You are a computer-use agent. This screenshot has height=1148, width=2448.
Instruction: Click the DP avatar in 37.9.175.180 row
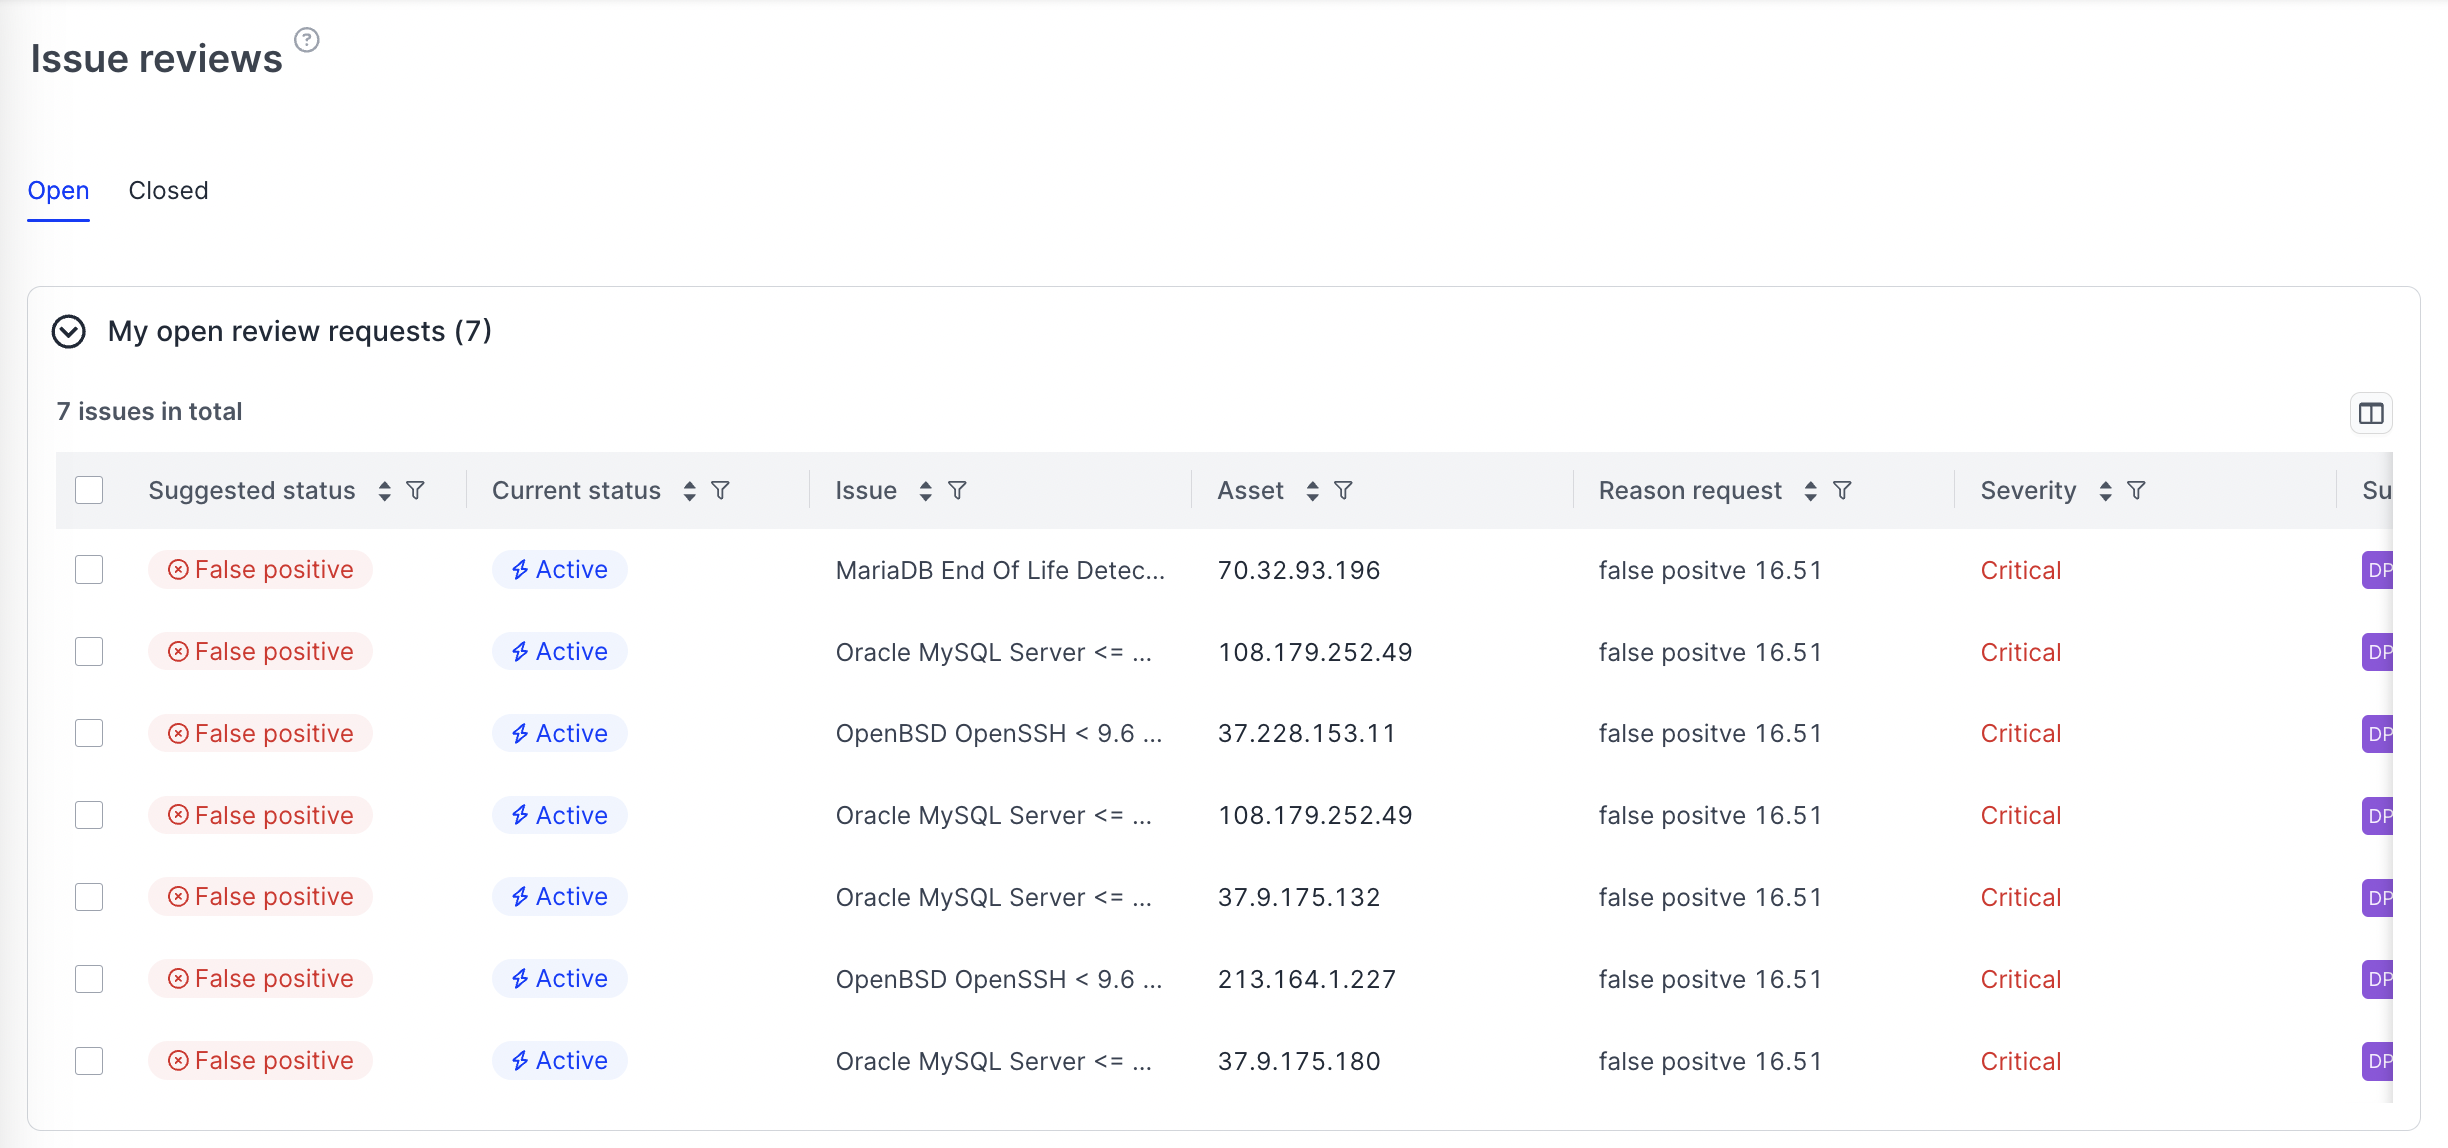[2377, 1061]
